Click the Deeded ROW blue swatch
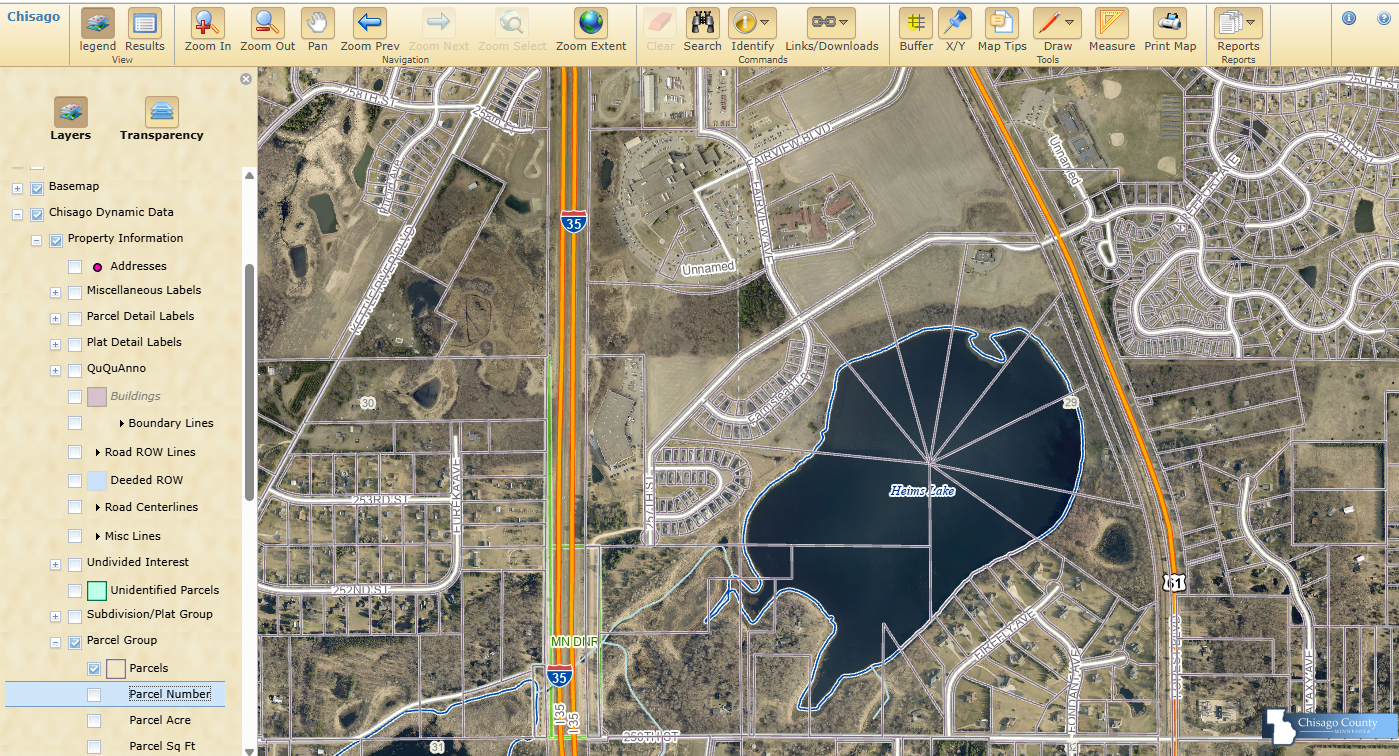Image resolution: width=1399 pixels, height=756 pixels. tap(97, 480)
